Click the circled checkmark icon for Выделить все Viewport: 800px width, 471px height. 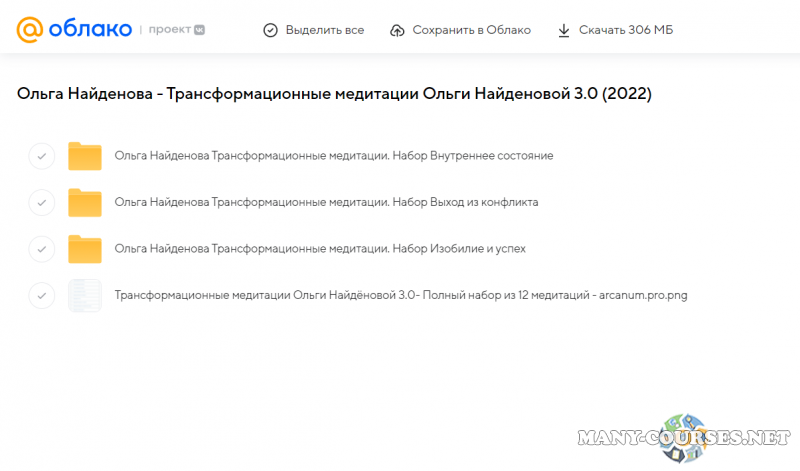pyautogui.click(x=270, y=30)
